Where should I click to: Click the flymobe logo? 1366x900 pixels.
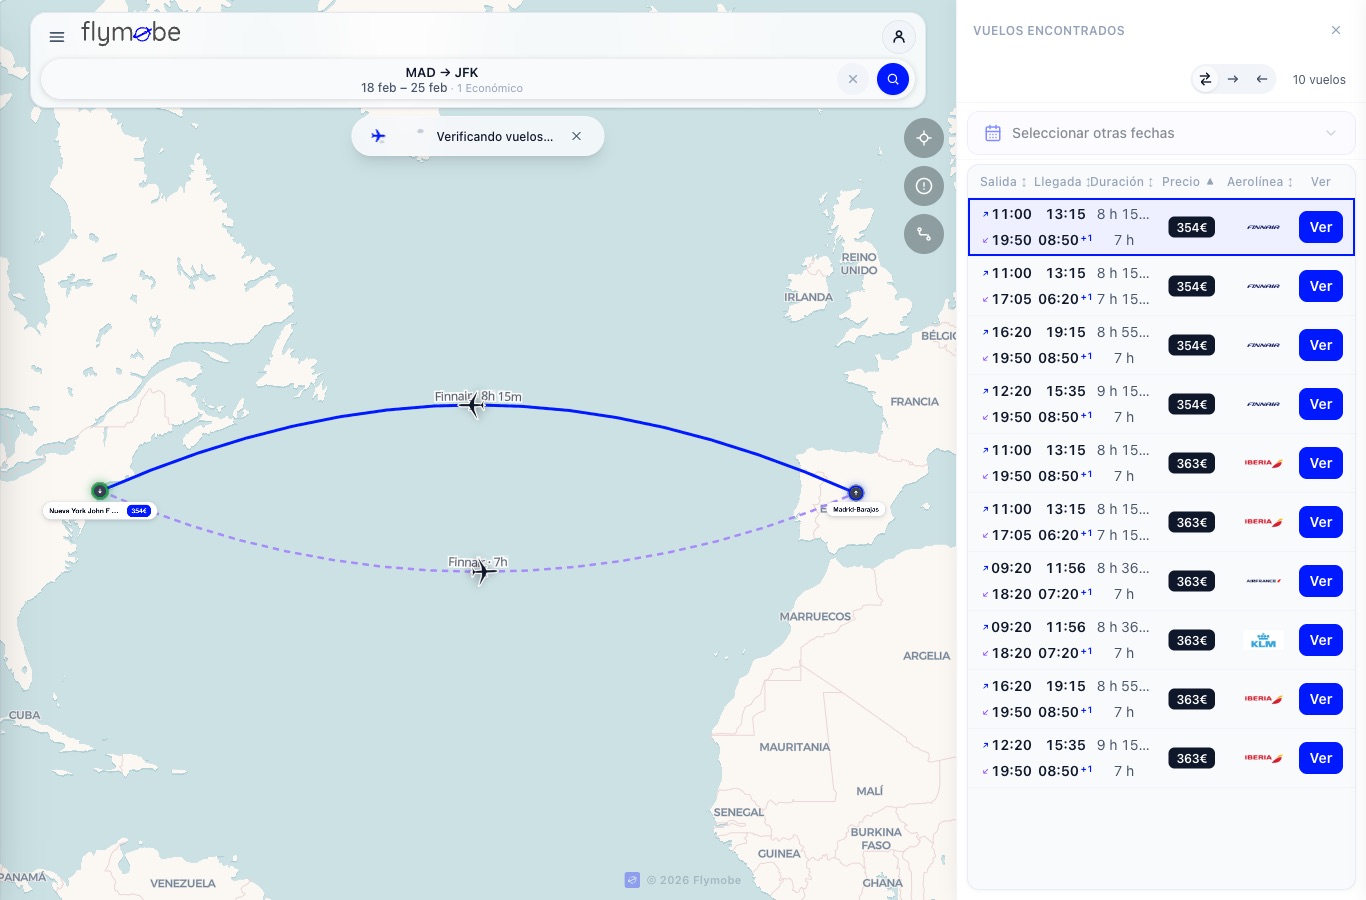coord(131,33)
